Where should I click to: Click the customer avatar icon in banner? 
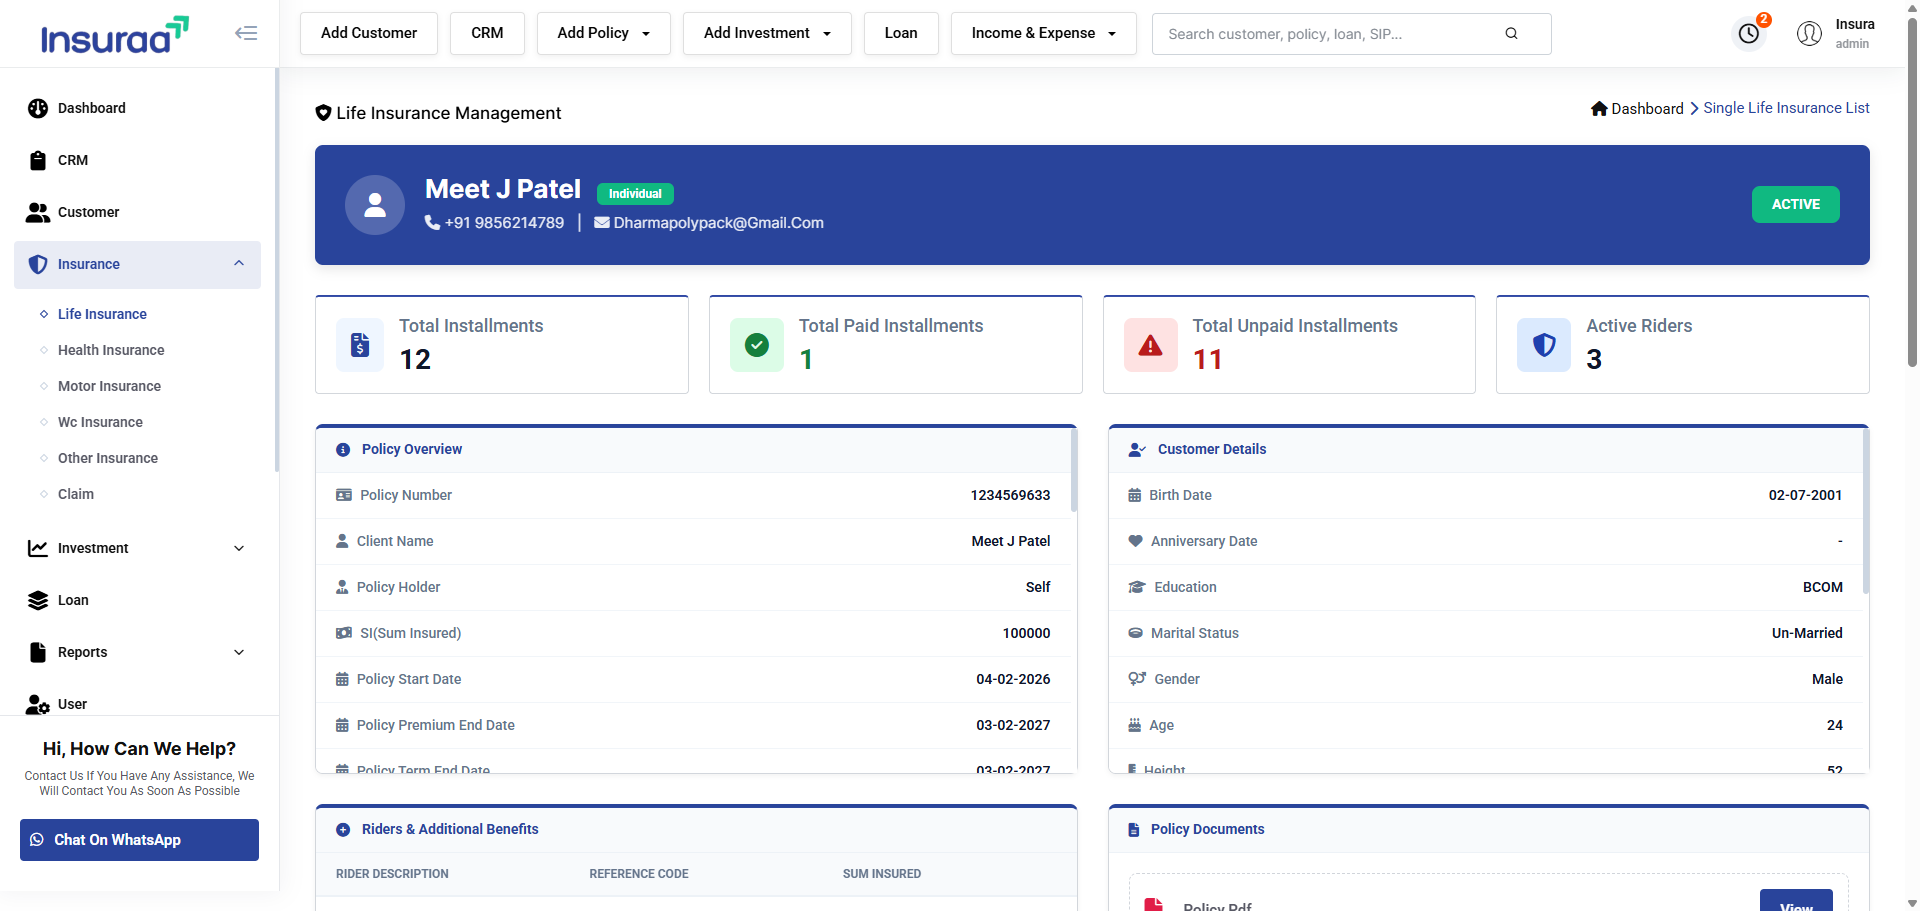click(x=375, y=205)
